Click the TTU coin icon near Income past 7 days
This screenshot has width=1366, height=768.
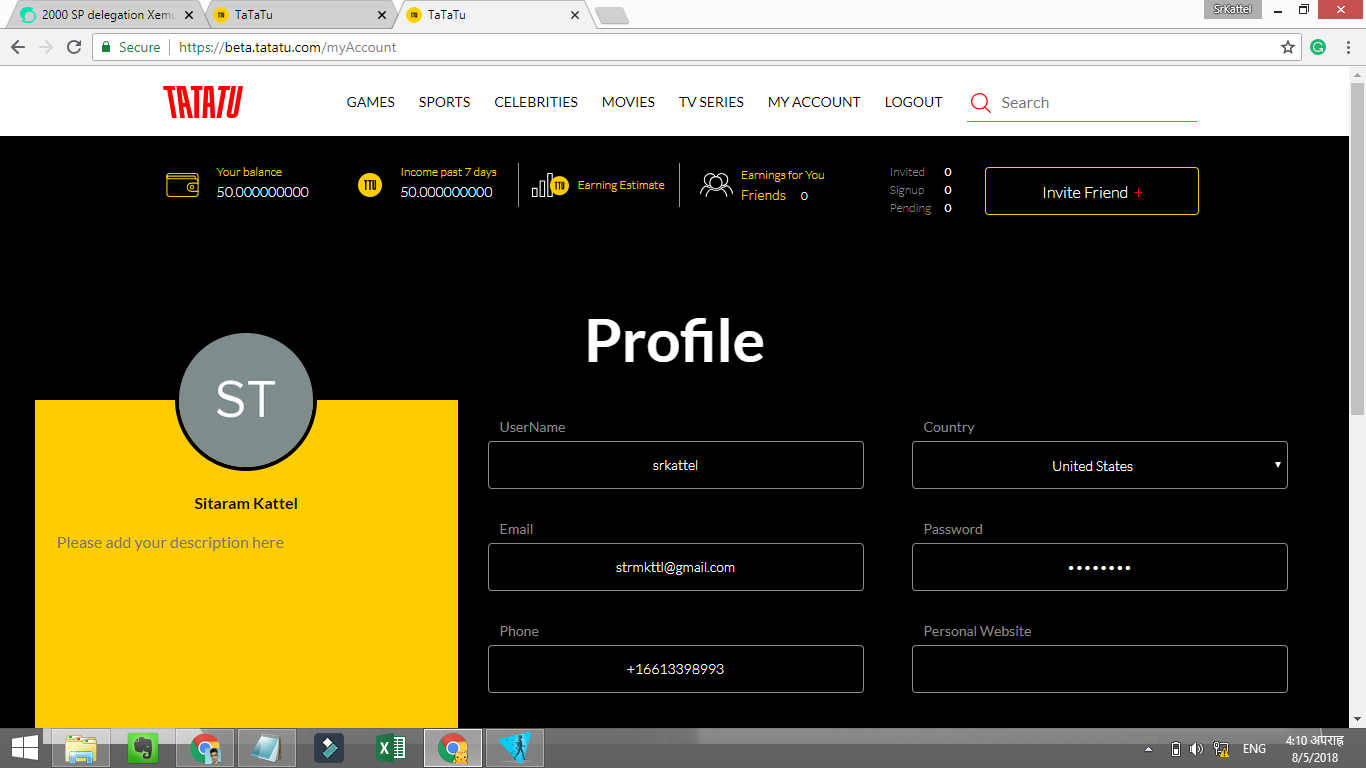[369, 184]
